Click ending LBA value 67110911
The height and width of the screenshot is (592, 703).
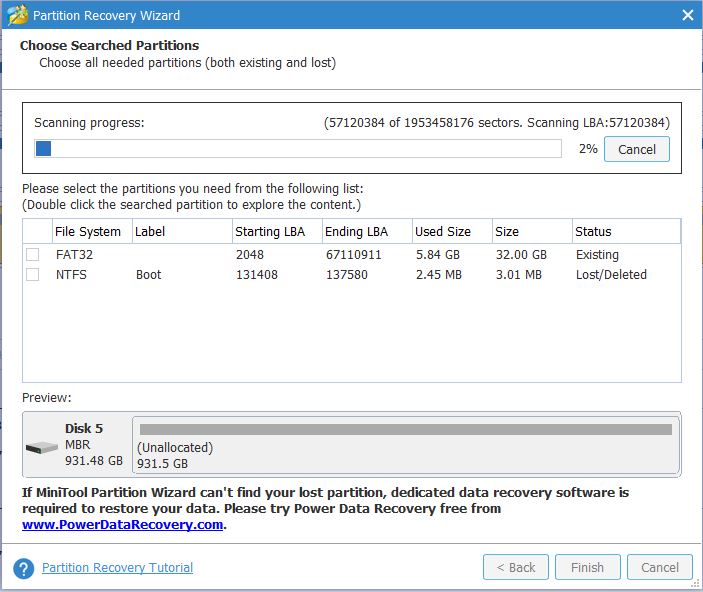354,255
